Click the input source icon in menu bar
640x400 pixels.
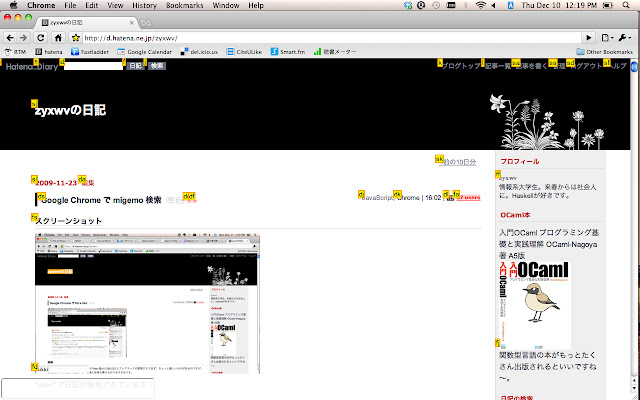click(511, 5)
